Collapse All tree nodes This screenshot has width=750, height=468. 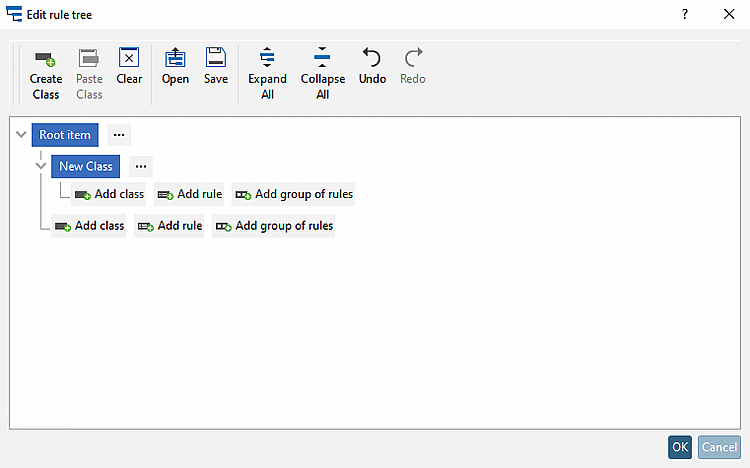tap(322, 74)
